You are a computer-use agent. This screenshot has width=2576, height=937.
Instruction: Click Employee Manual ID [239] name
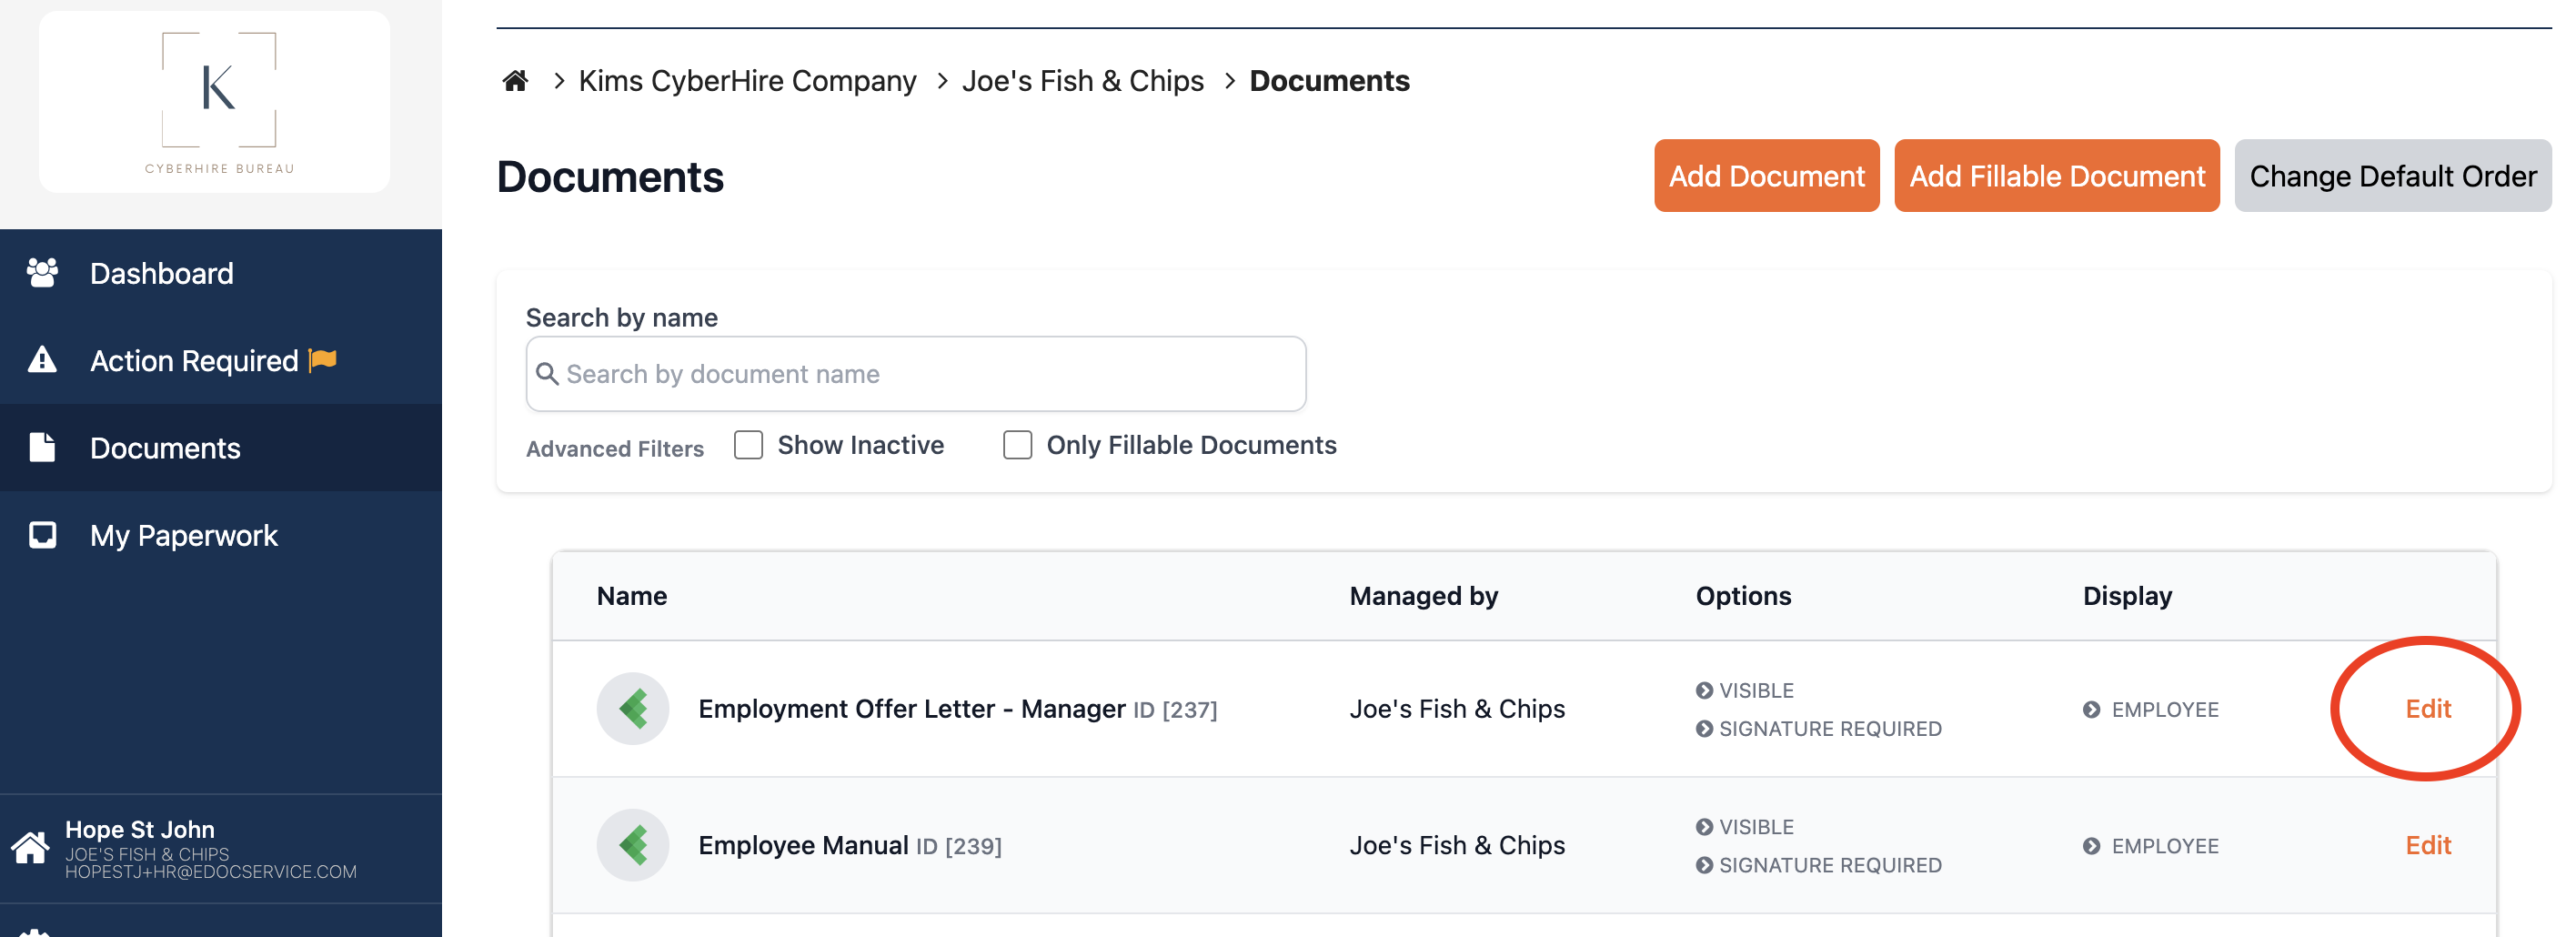(x=850, y=846)
